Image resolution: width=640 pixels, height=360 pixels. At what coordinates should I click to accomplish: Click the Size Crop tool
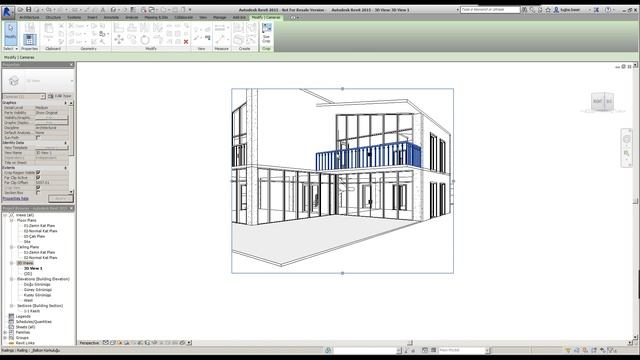pos(267,33)
